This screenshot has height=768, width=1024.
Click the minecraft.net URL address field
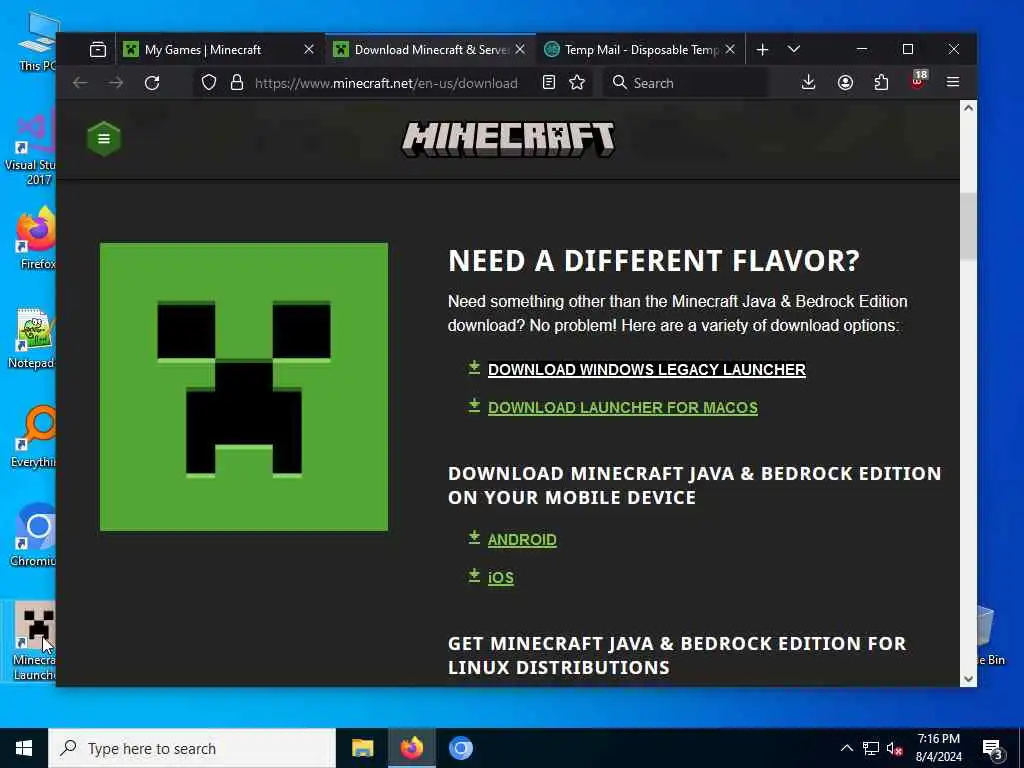tap(386, 83)
